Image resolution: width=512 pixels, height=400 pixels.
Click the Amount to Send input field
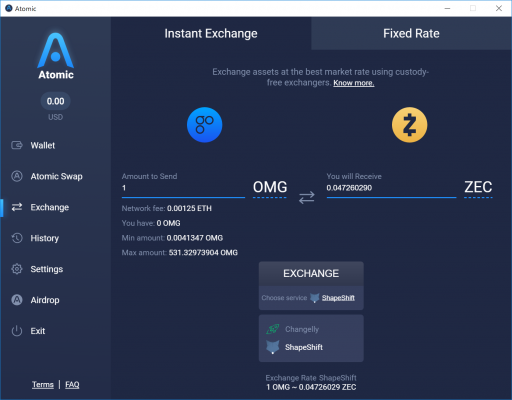[x=183, y=188]
